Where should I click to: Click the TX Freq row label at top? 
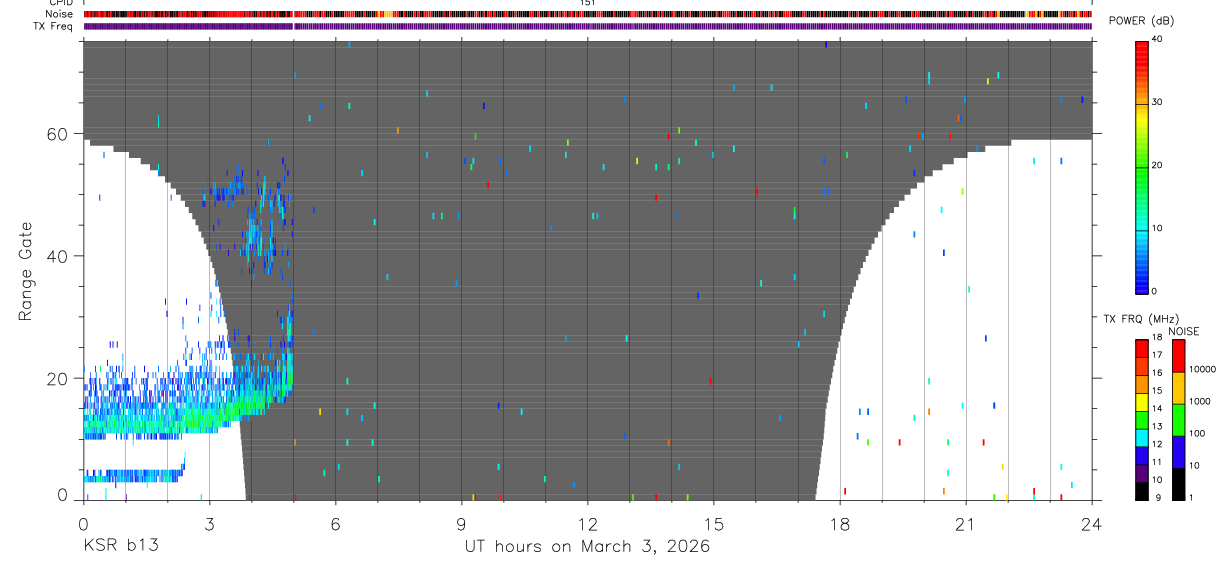coord(53,26)
